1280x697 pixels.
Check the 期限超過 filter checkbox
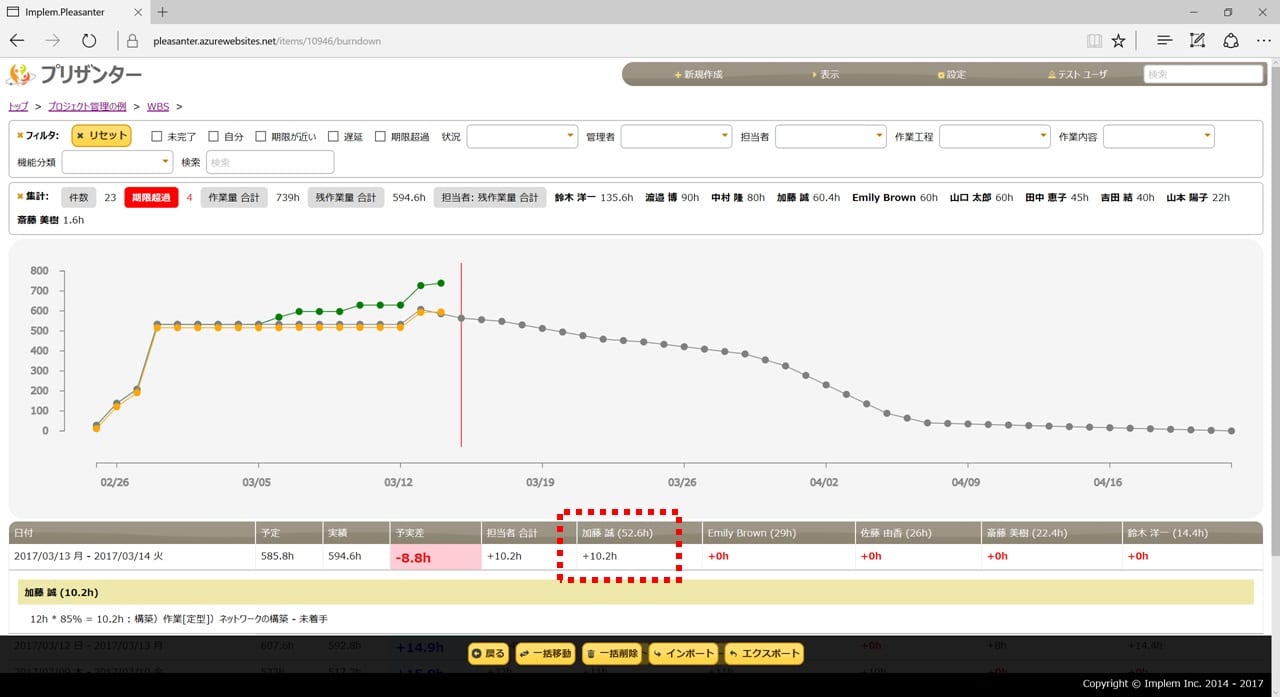click(381, 136)
